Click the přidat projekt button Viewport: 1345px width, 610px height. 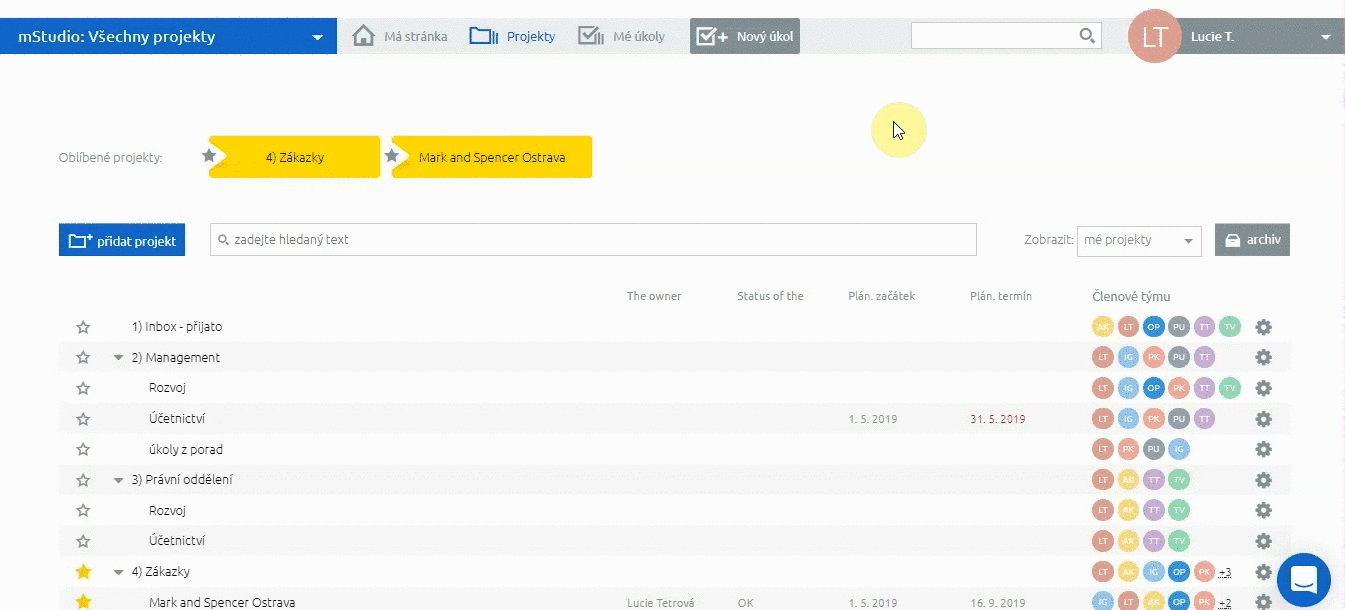(122, 240)
